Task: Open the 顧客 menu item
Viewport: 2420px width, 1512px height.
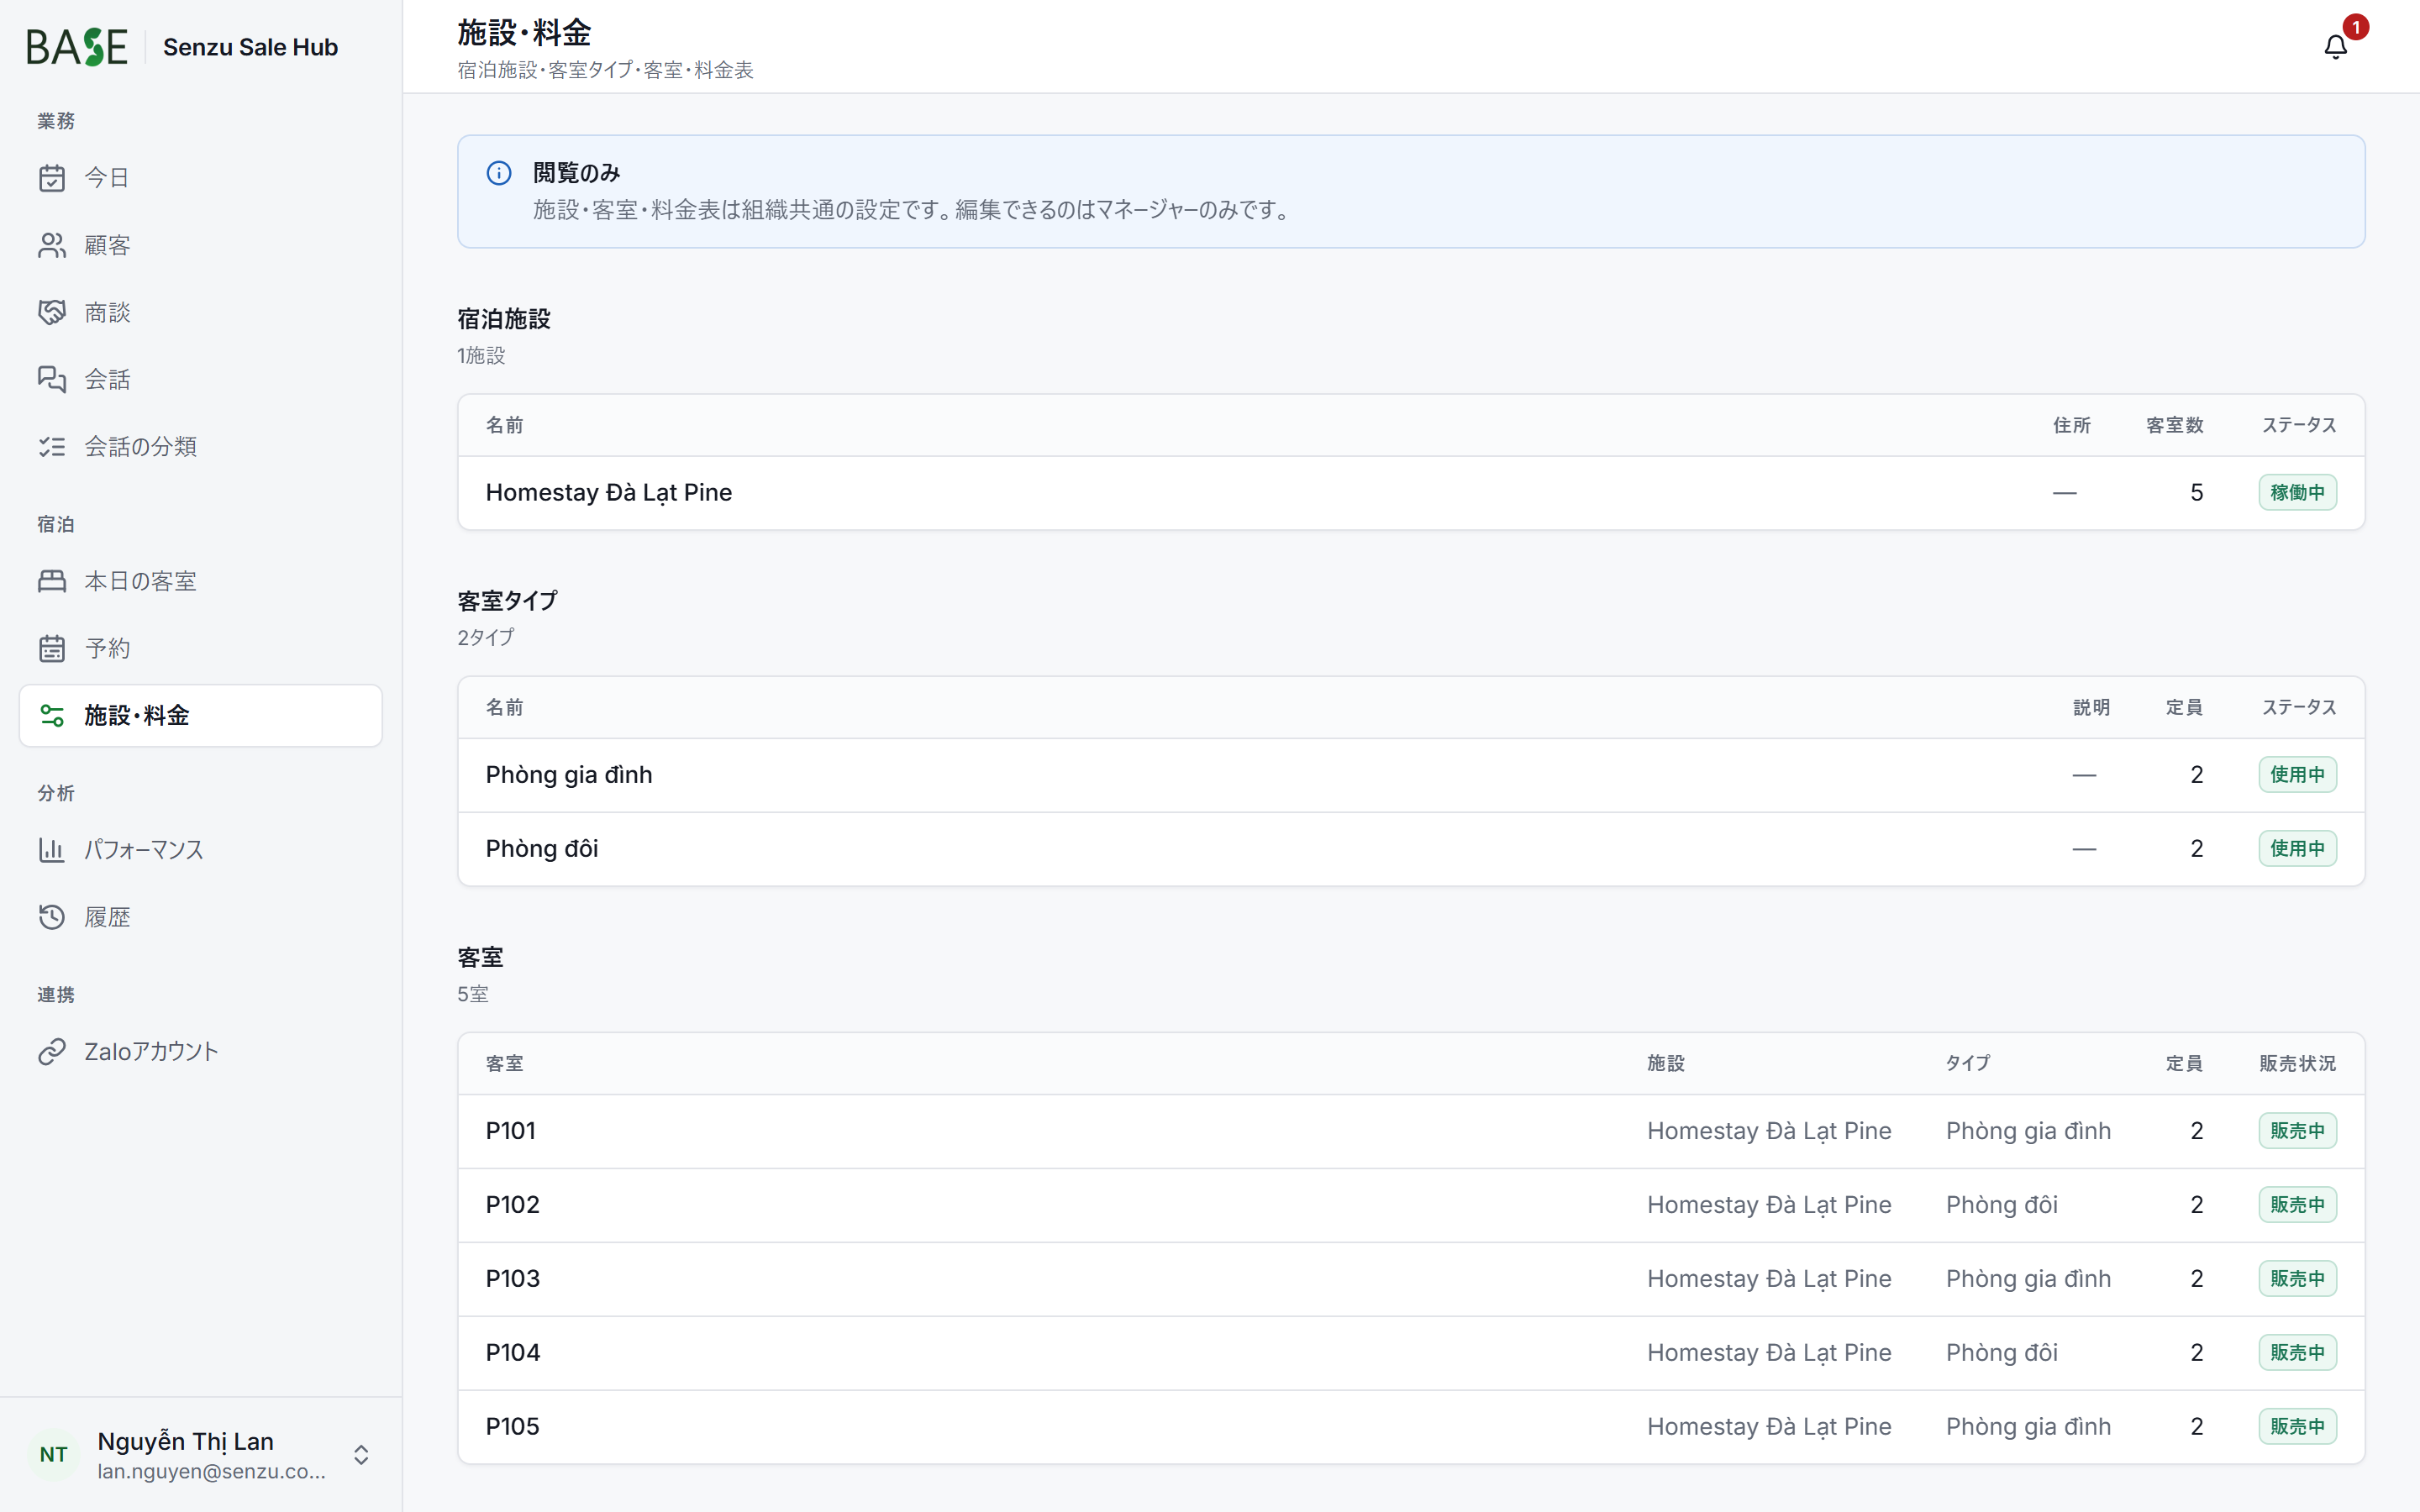Action: [x=200, y=245]
